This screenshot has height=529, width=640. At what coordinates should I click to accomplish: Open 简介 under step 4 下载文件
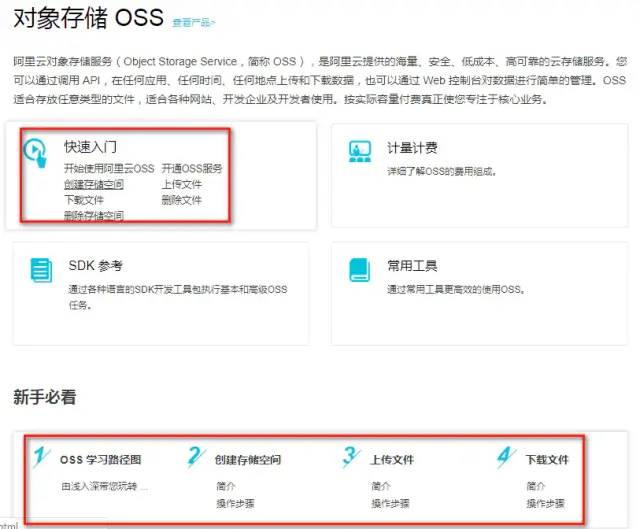[536, 486]
